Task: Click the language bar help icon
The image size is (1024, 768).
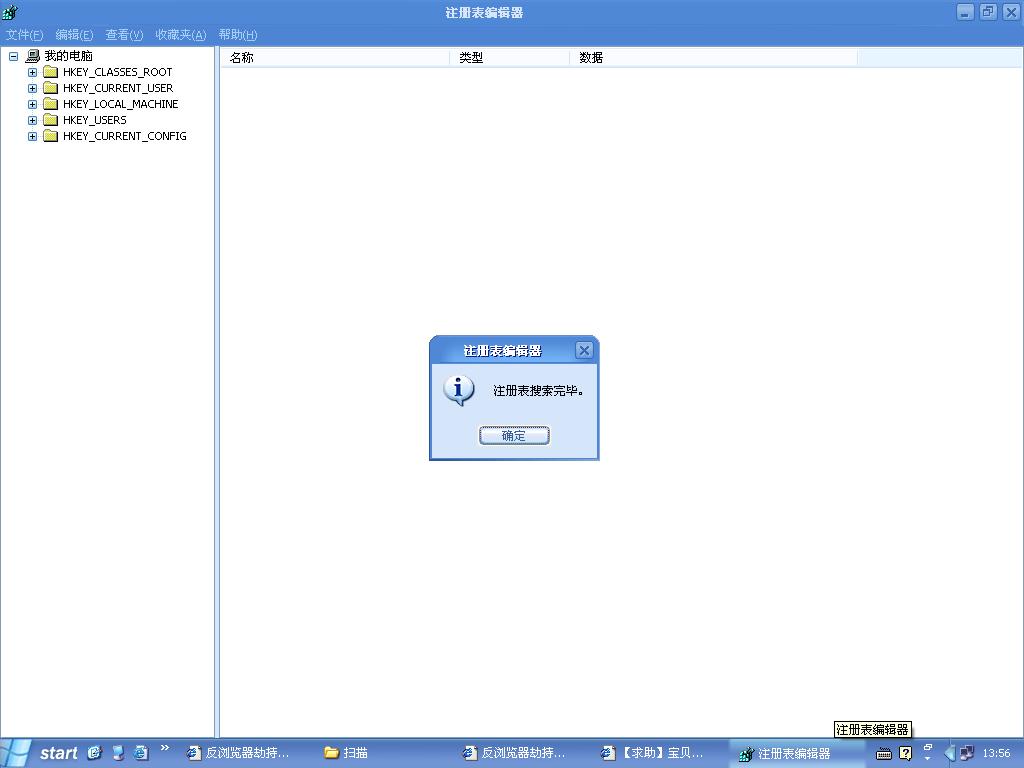Action: pos(905,753)
